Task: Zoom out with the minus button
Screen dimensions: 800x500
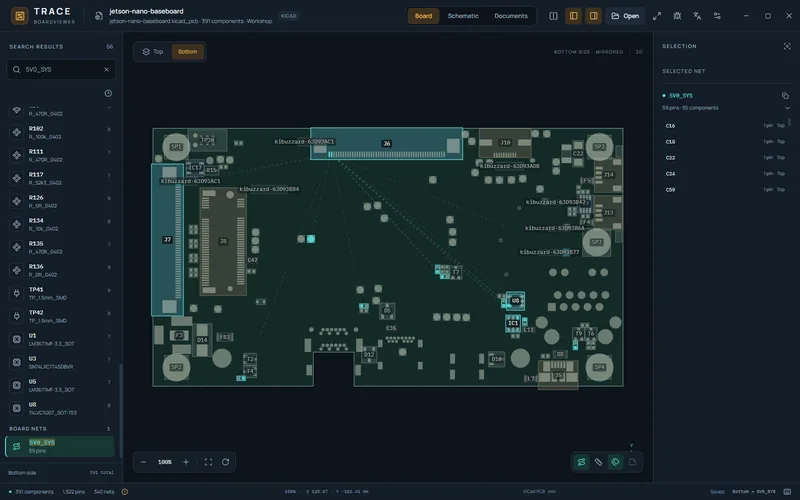Action: point(143,462)
